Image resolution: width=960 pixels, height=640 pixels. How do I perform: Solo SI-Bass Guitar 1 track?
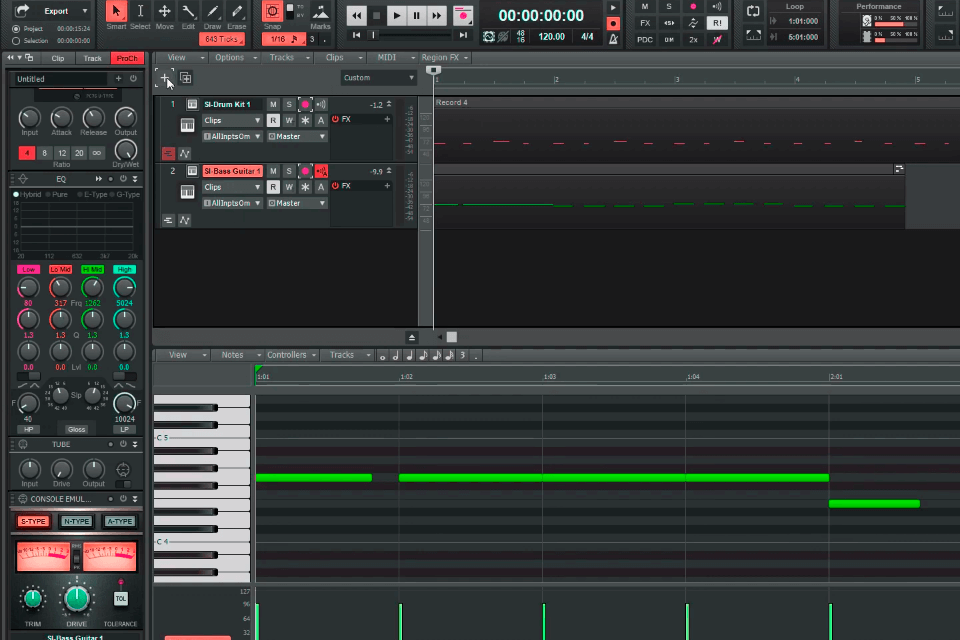click(289, 171)
